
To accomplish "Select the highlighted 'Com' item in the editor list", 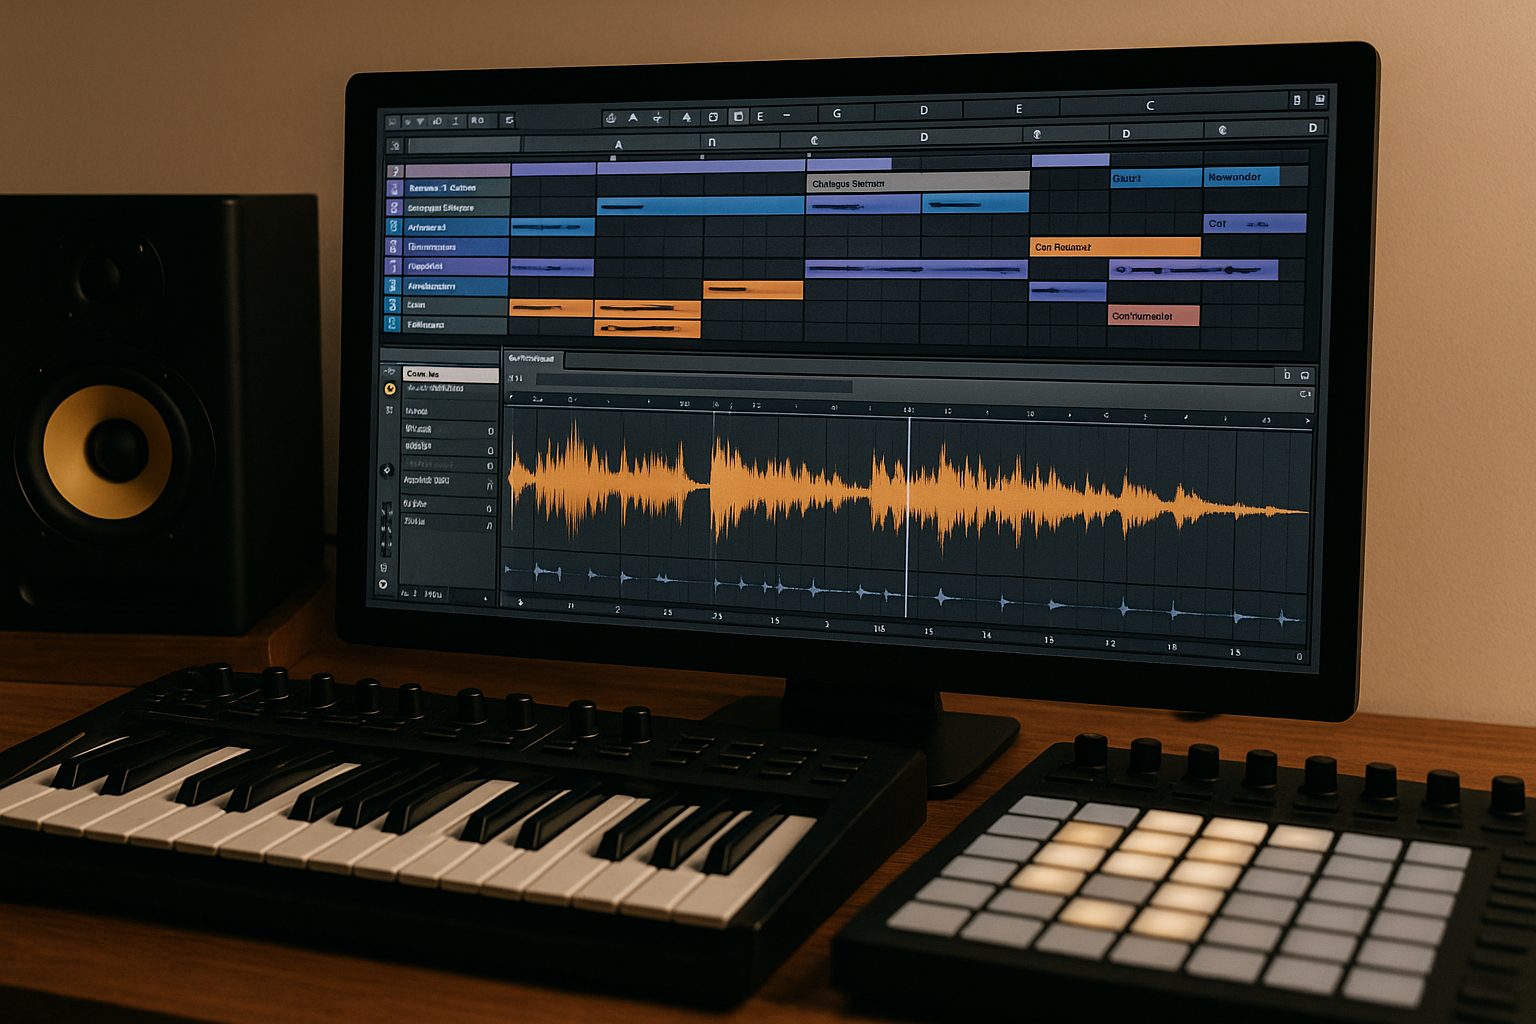I will pyautogui.click(x=450, y=374).
